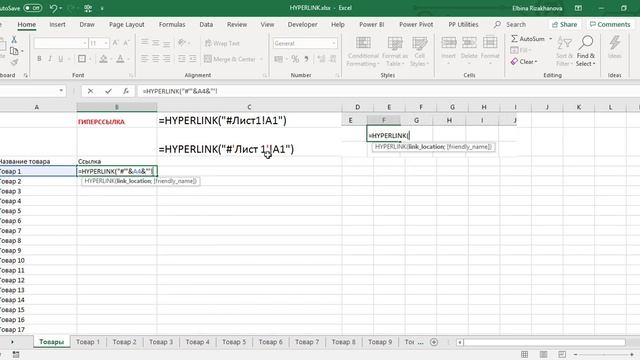Switch to sheet tab Товар 5
The width and height of the screenshot is (640, 360).
coord(234,342)
